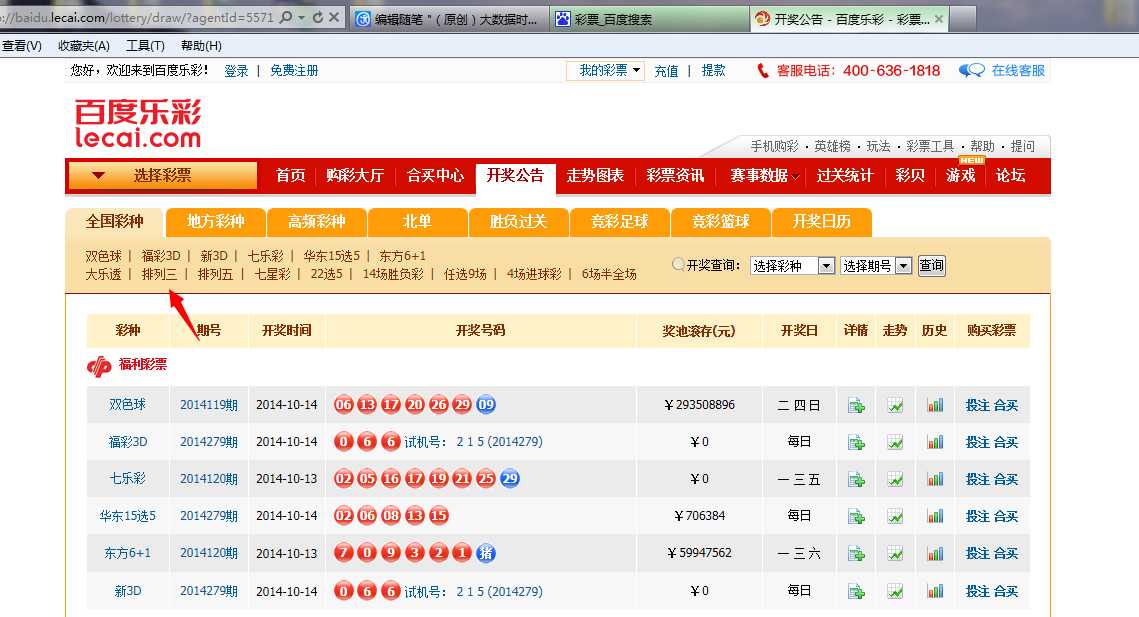
Task: Switch to 彩票_百度搜索 browser tab
Action: [x=649, y=20]
